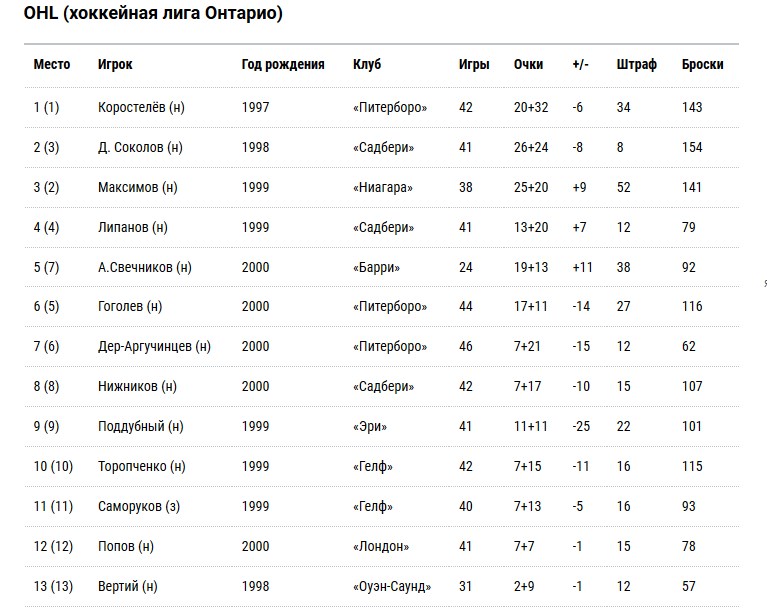The width and height of the screenshot is (767, 611).
Task: Click the Штраф column header
Action: pos(636,64)
